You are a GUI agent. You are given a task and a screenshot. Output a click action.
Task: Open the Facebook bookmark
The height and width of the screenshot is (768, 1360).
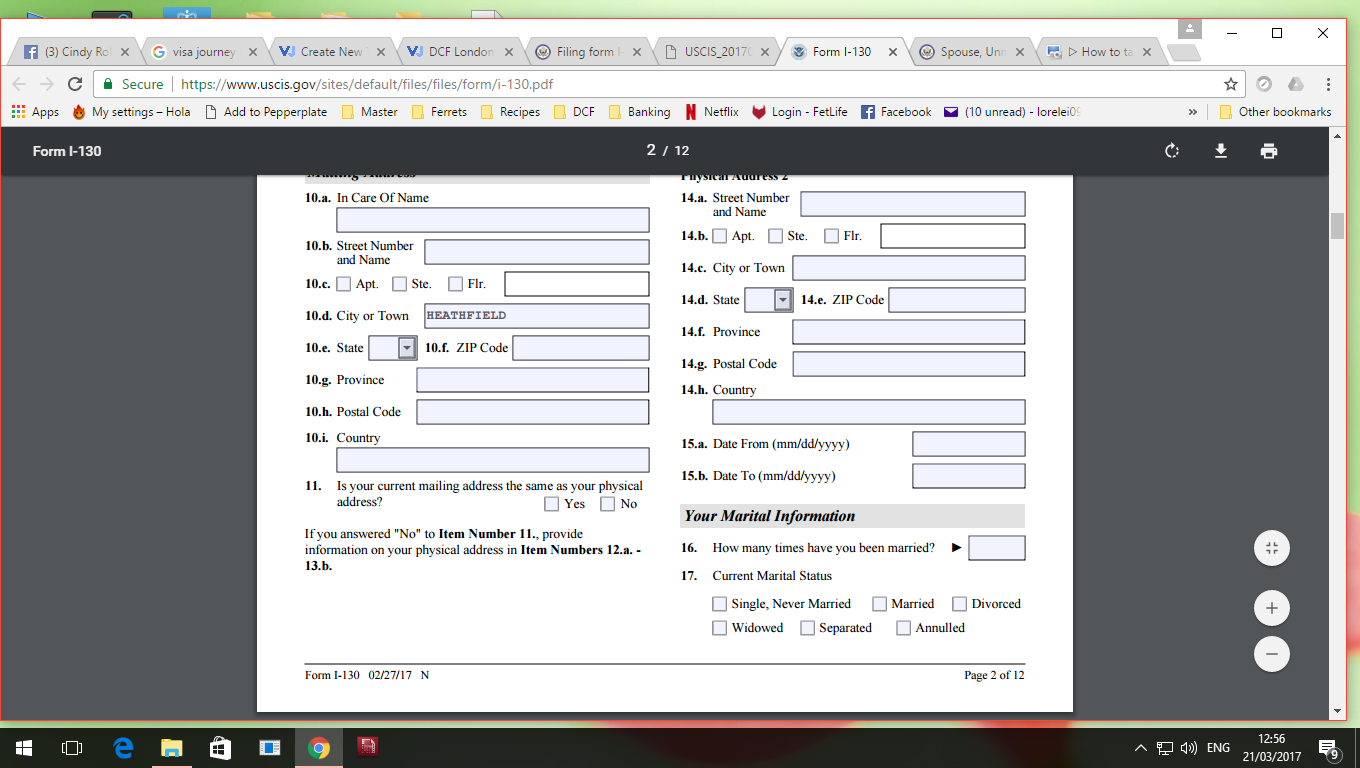[895, 112]
